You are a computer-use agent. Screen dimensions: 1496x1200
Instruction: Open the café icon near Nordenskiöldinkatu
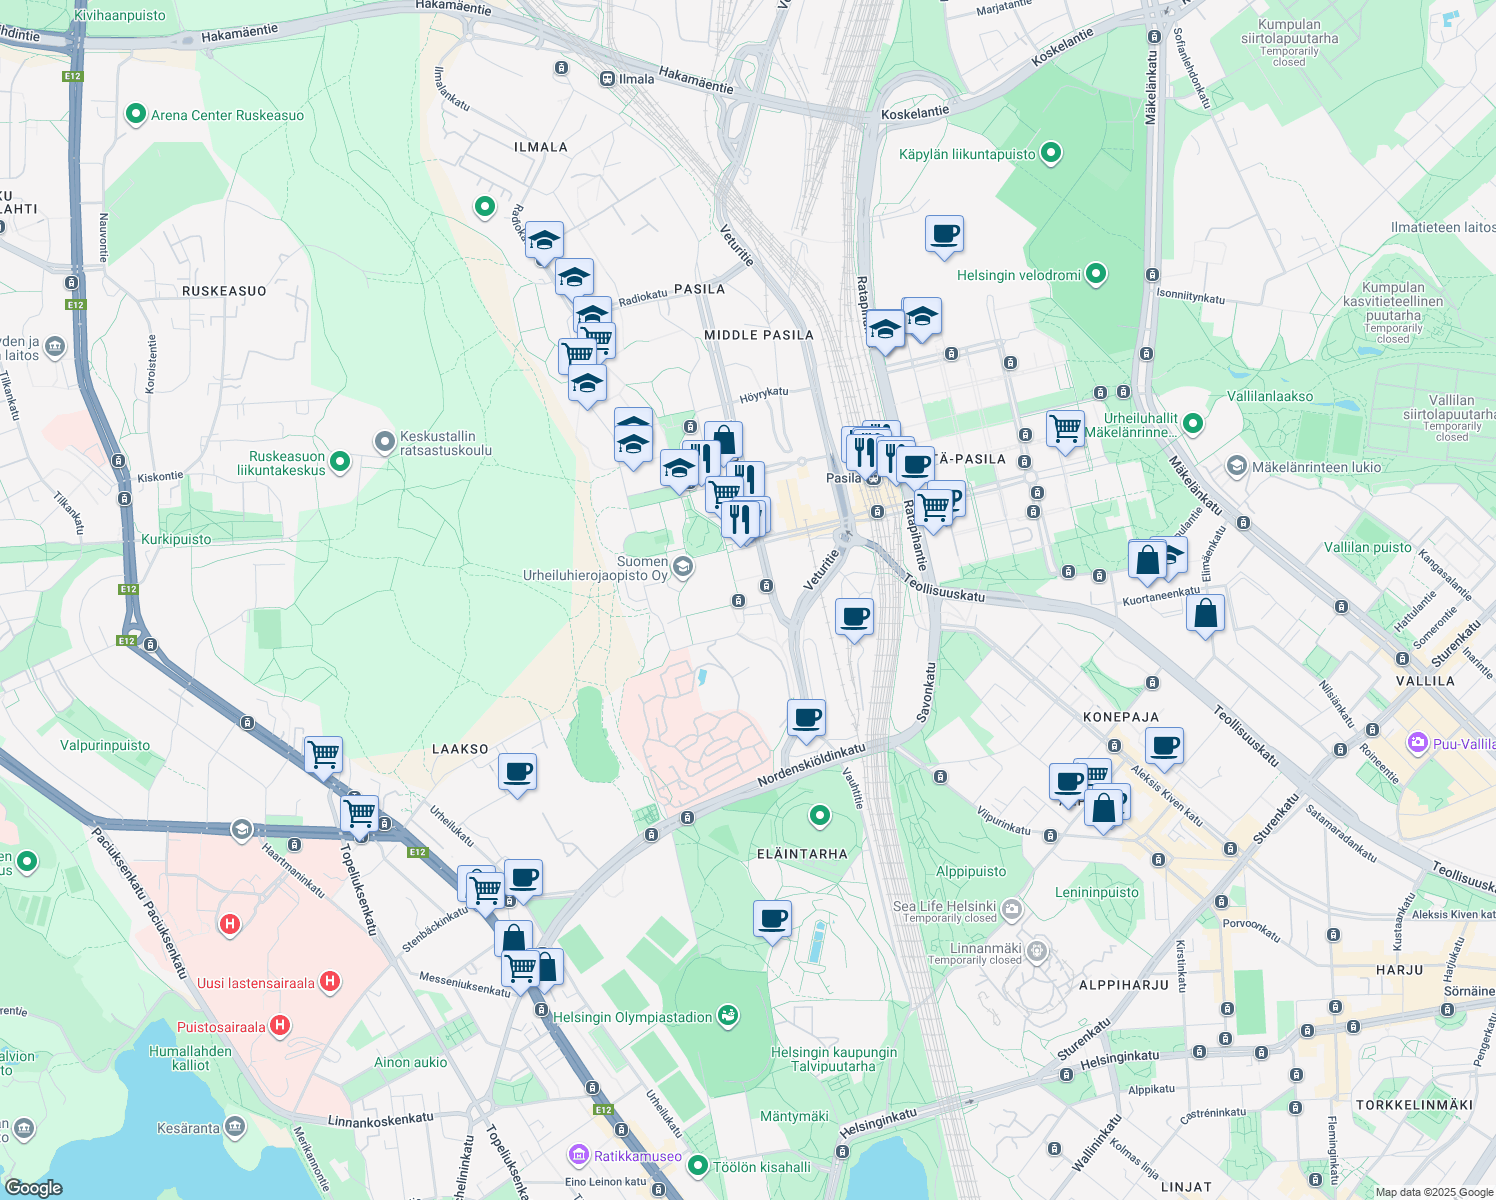[x=806, y=718]
